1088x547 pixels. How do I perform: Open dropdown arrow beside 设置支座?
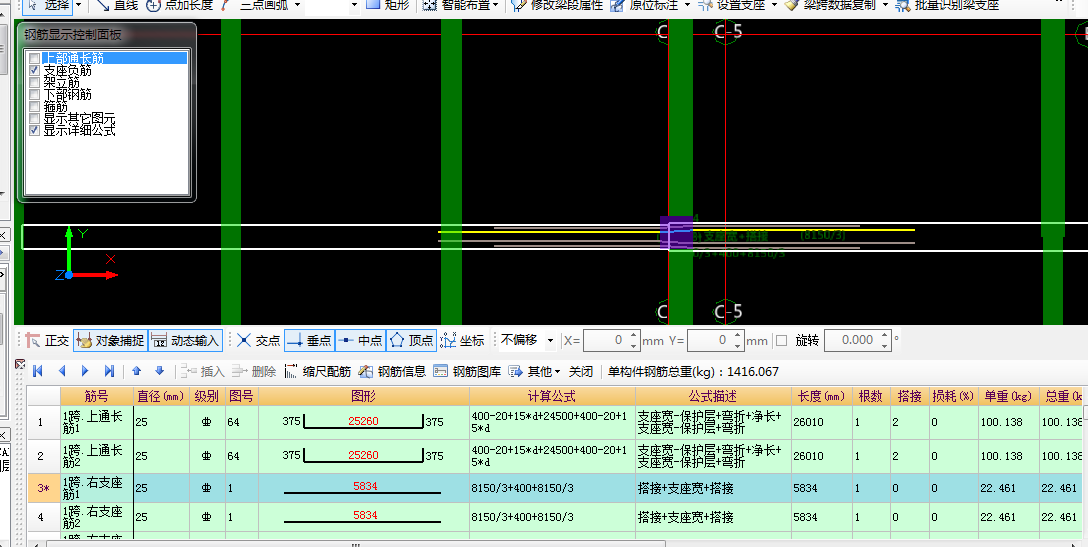coord(774,5)
